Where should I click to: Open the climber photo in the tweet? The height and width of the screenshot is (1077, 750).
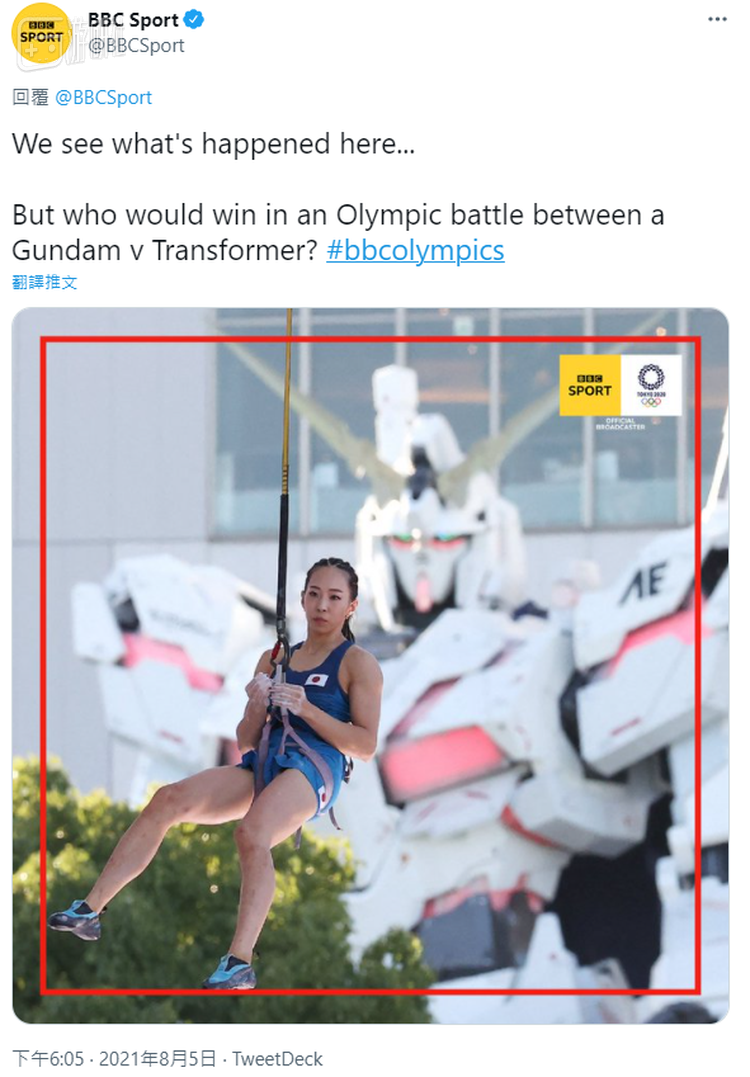(371, 665)
